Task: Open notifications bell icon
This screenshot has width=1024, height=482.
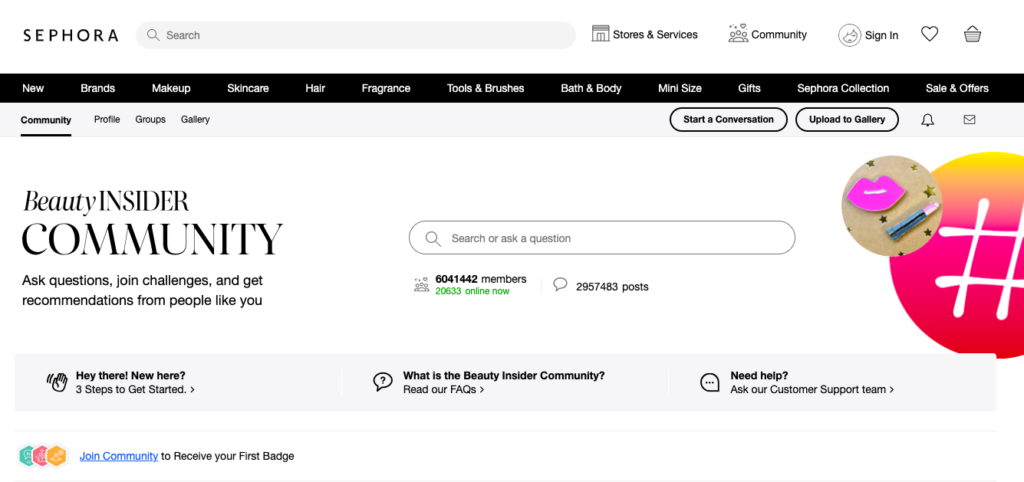Action: [x=927, y=120]
